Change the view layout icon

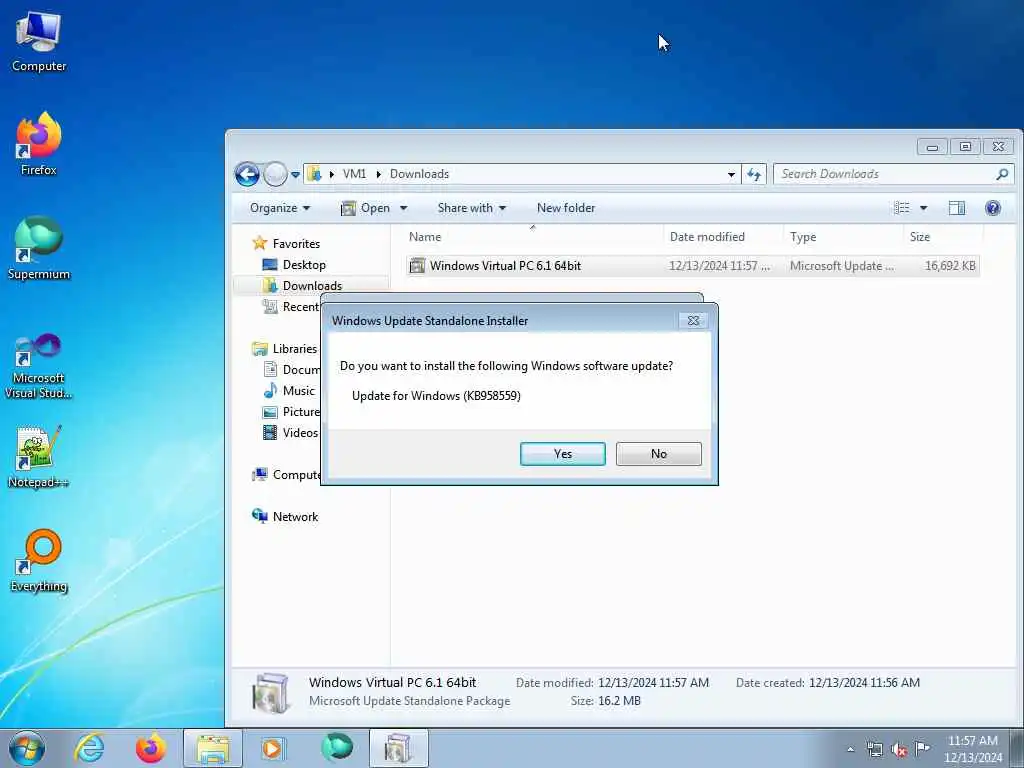[901, 208]
